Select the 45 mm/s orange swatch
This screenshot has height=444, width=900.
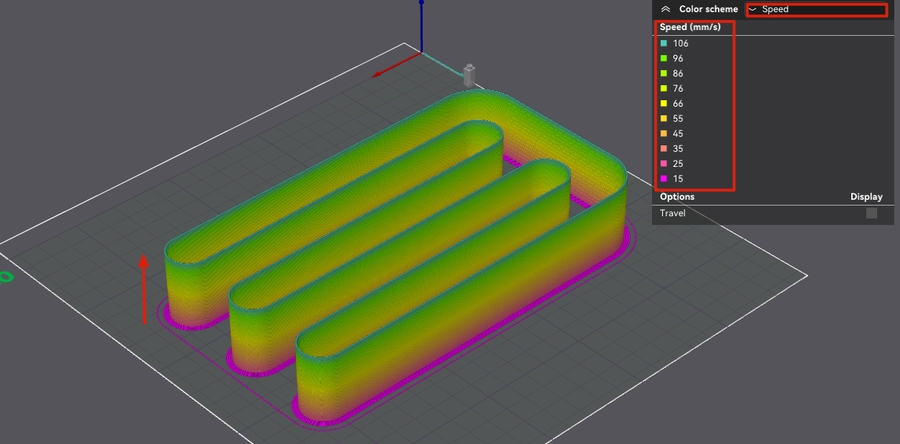click(x=663, y=133)
